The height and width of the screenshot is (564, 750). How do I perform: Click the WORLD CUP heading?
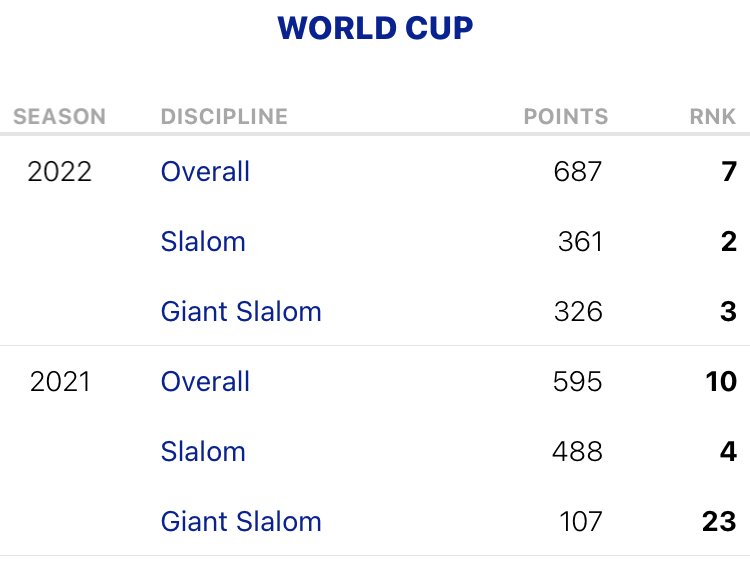375,28
